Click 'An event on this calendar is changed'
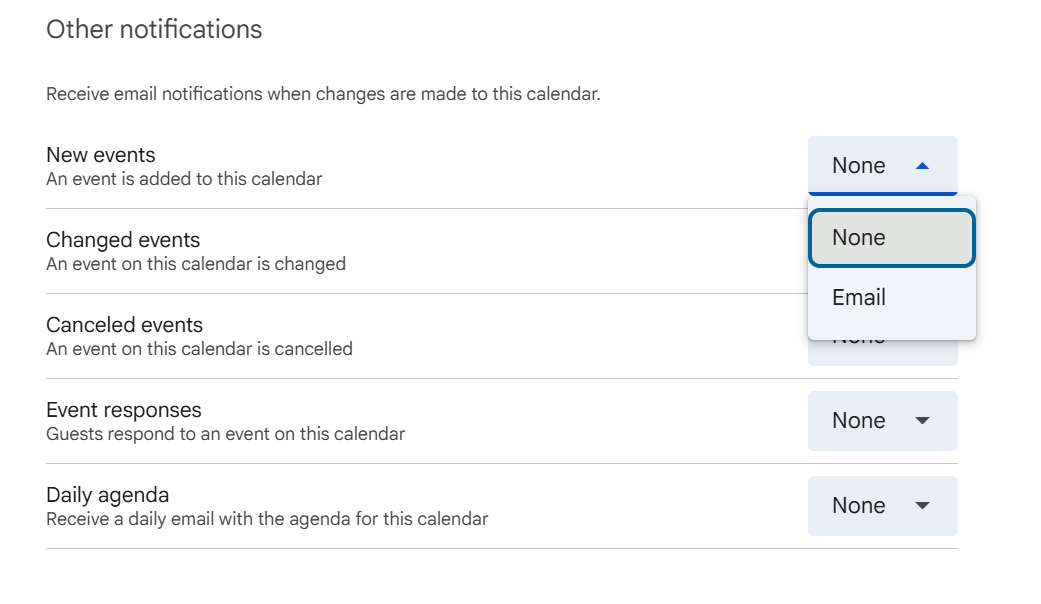This screenshot has width=1041, height=604. [196, 265]
